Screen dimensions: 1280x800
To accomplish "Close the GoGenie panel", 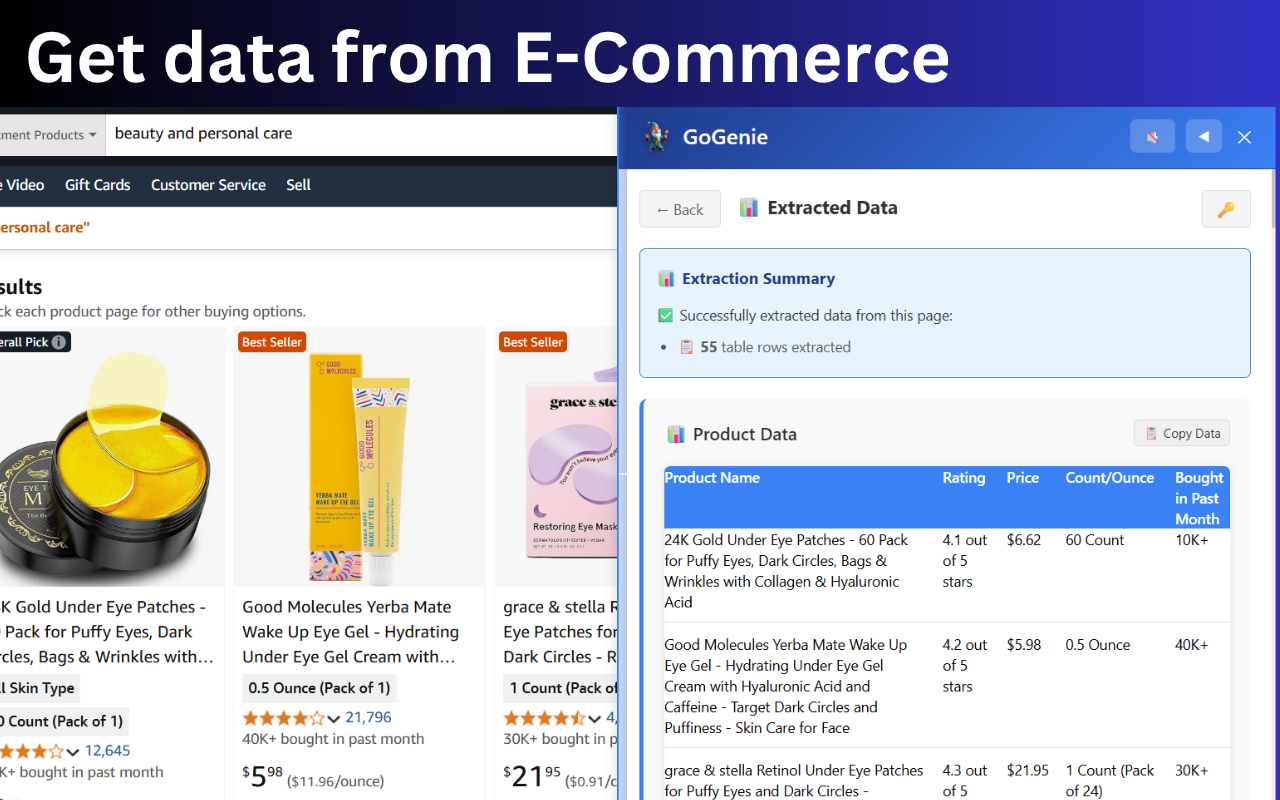I will click(1244, 137).
